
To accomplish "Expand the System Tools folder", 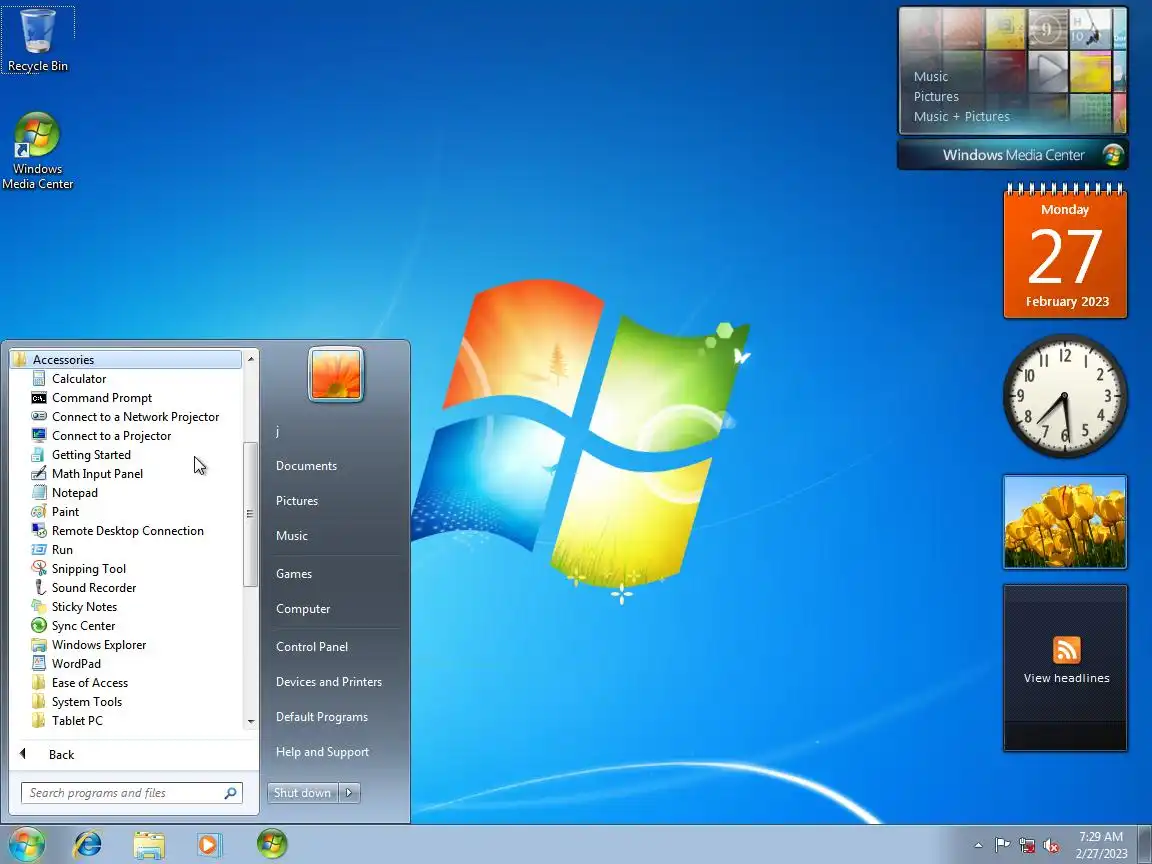I will (x=87, y=702).
